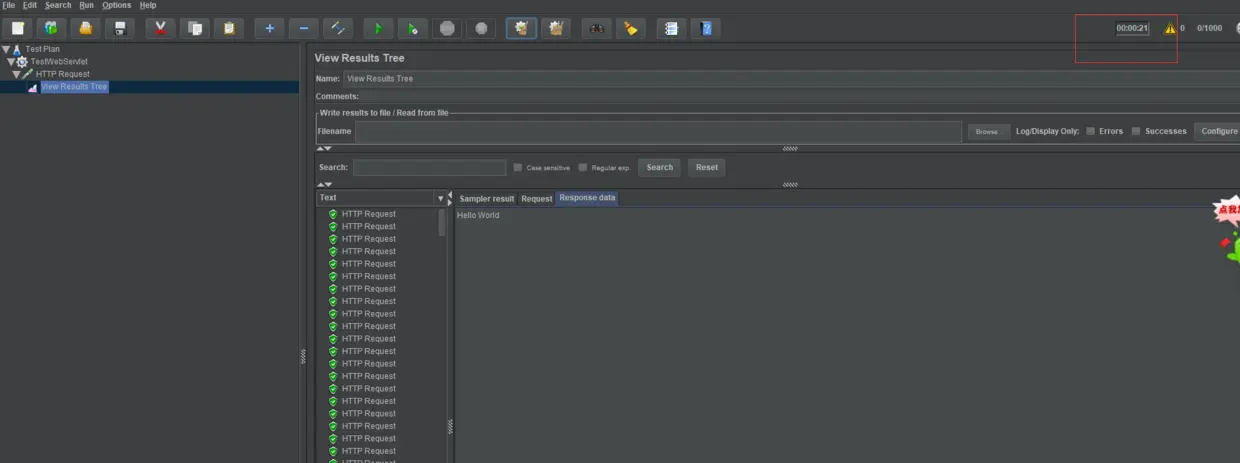Collapse the Test Plan tree node arrow

6,49
